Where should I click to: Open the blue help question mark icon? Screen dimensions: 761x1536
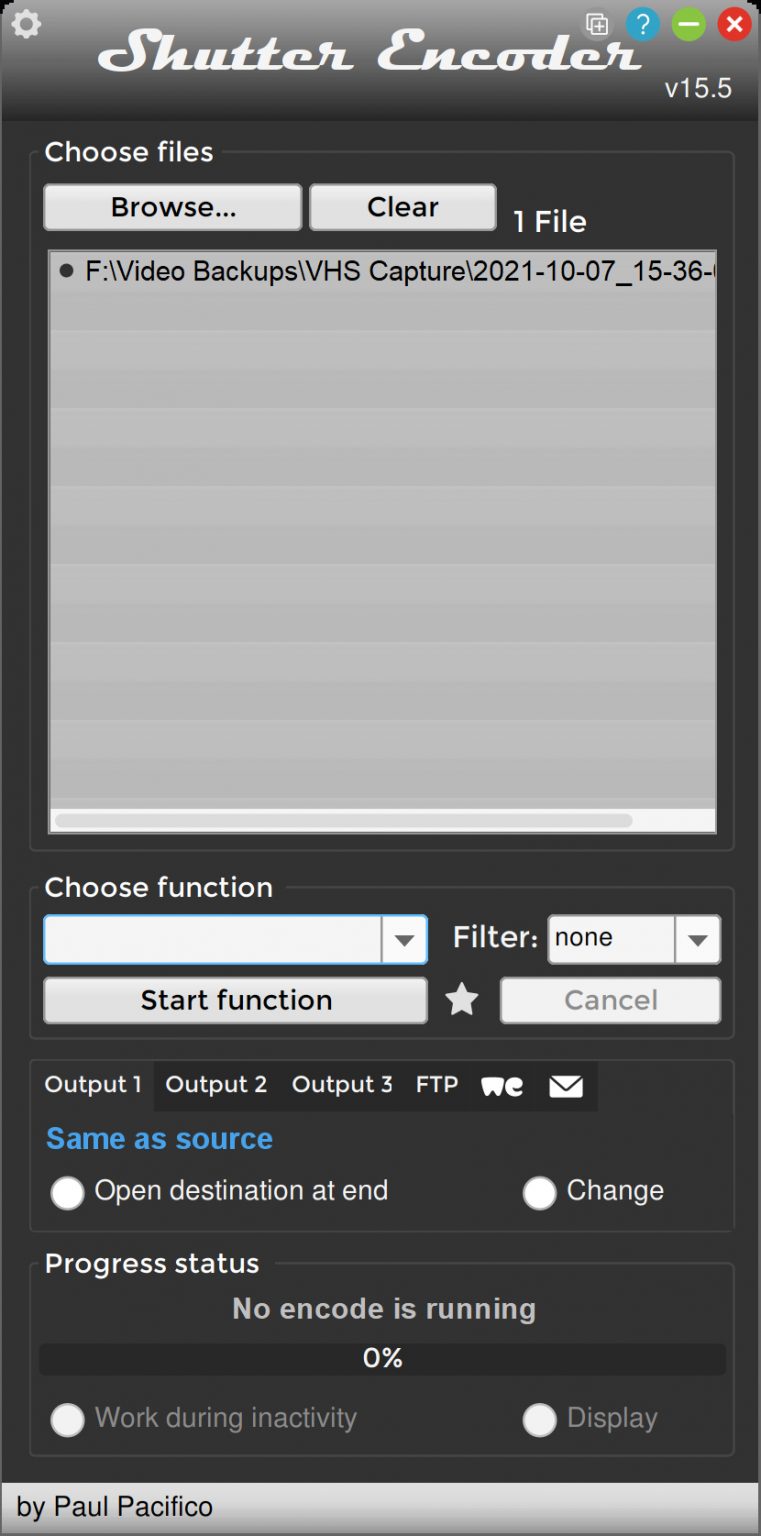click(643, 24)
